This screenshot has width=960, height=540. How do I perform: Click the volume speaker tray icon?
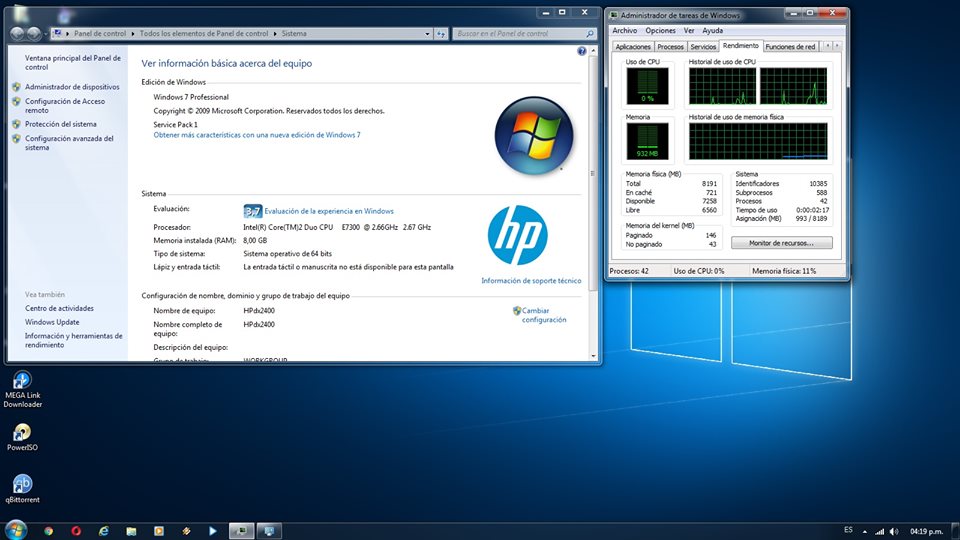coord(894,531)
